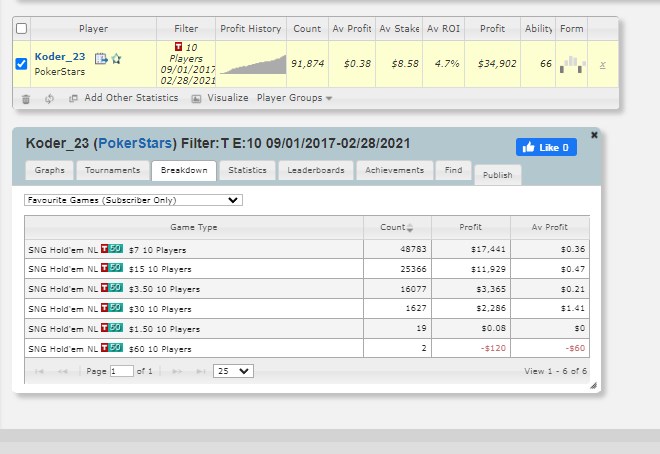Viewport: 660px width, 454px height.
Task: Click the count value 48783
Action: 413,249
